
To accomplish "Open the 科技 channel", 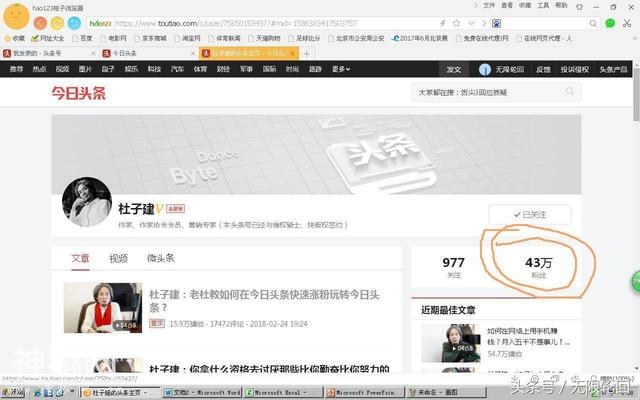I will pos(154,69).
